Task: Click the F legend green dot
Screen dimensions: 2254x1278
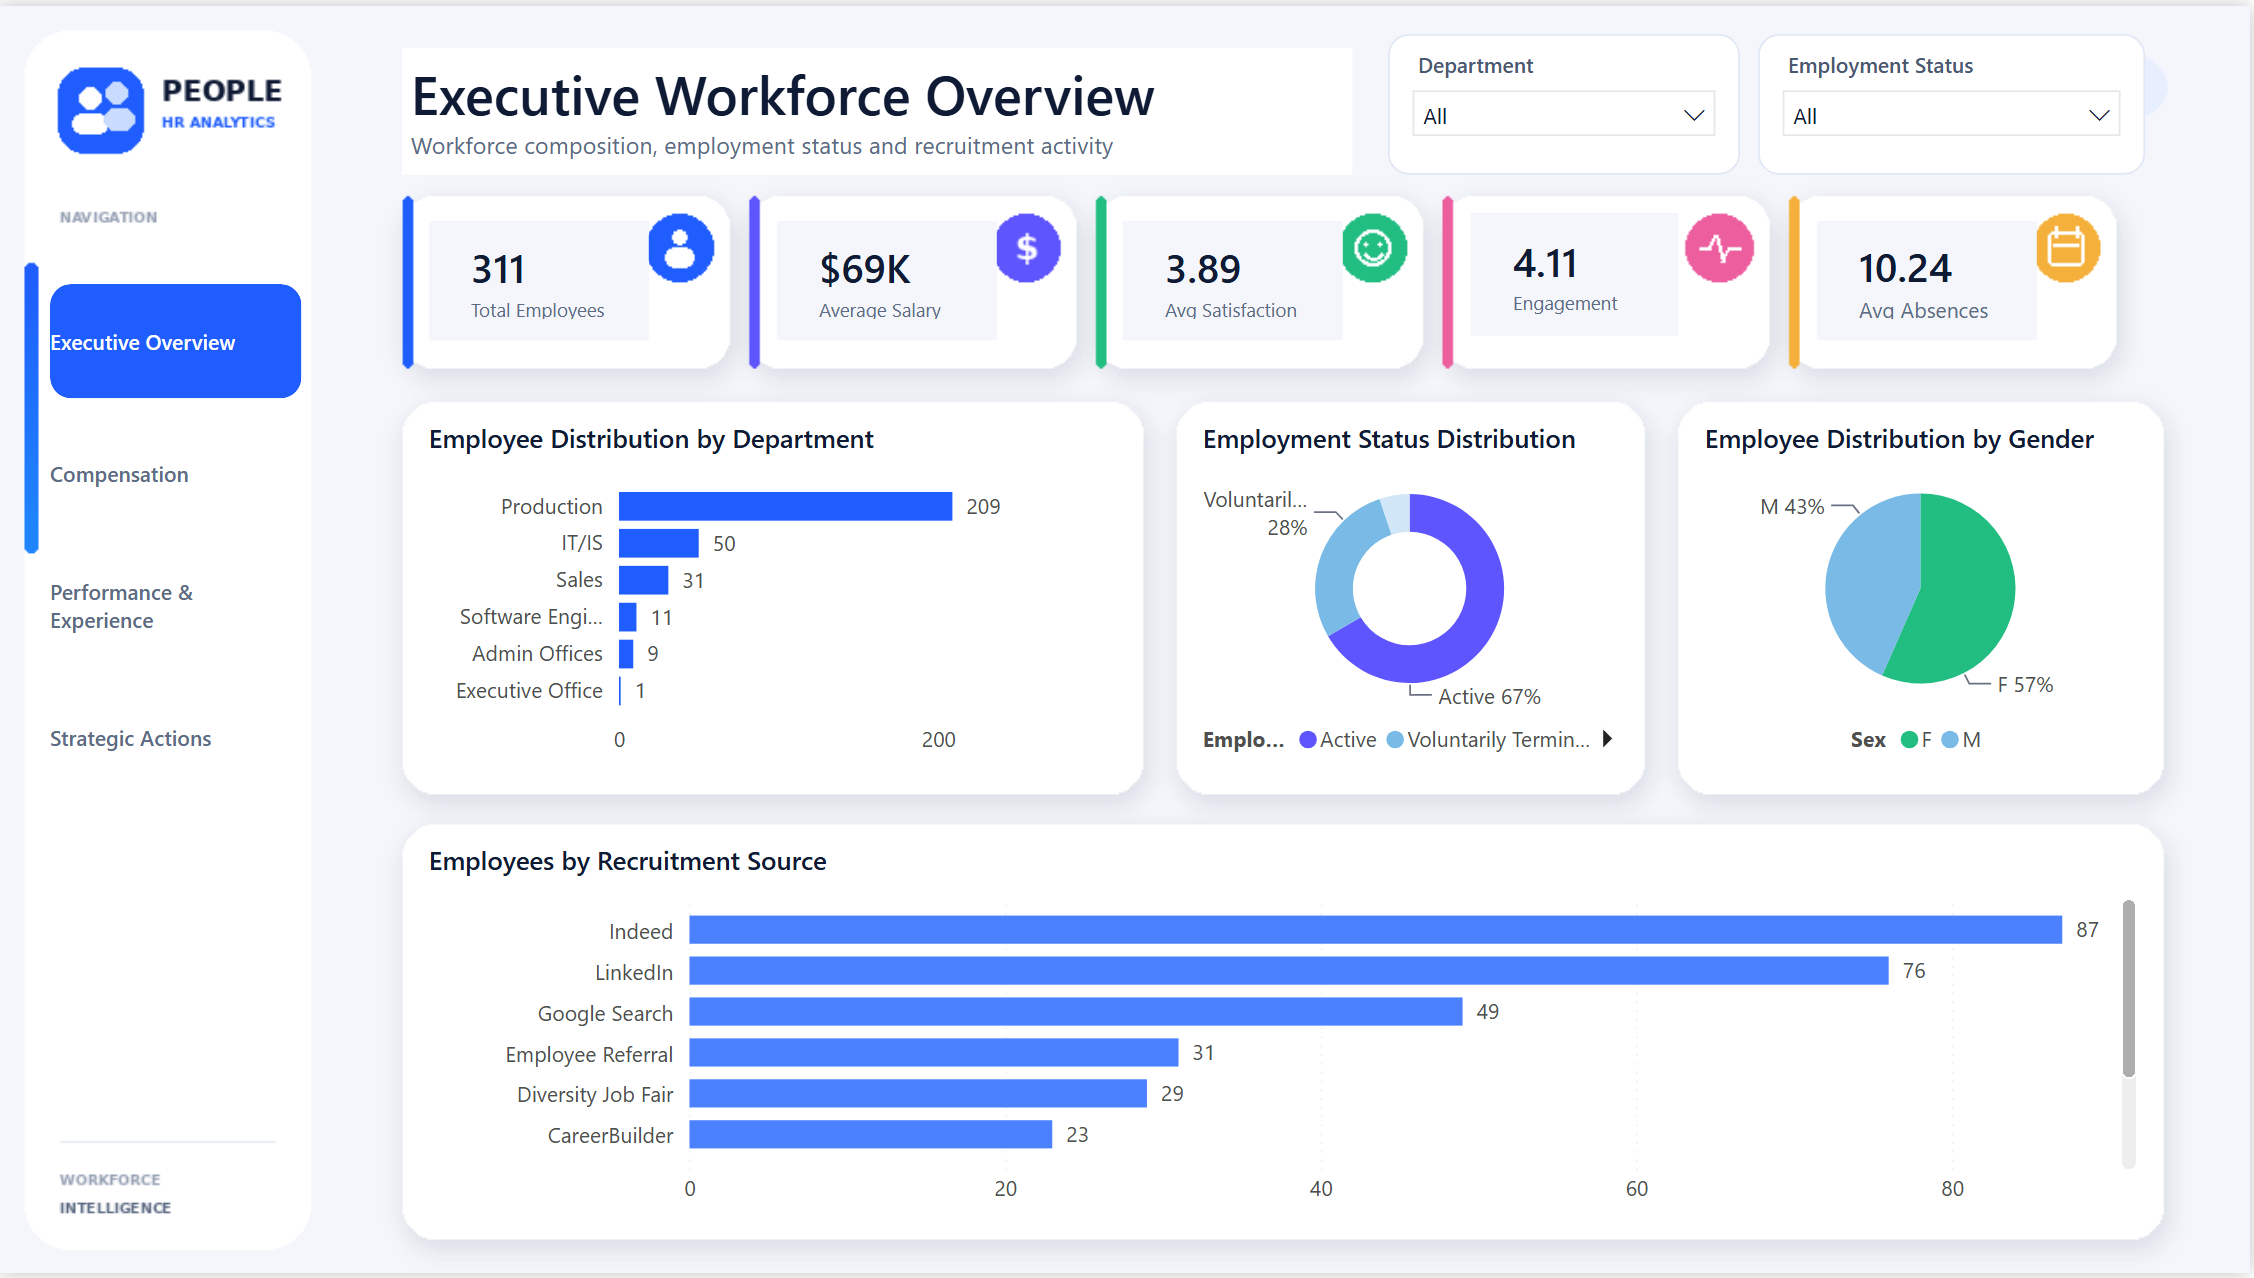Action: point(1909,740)
